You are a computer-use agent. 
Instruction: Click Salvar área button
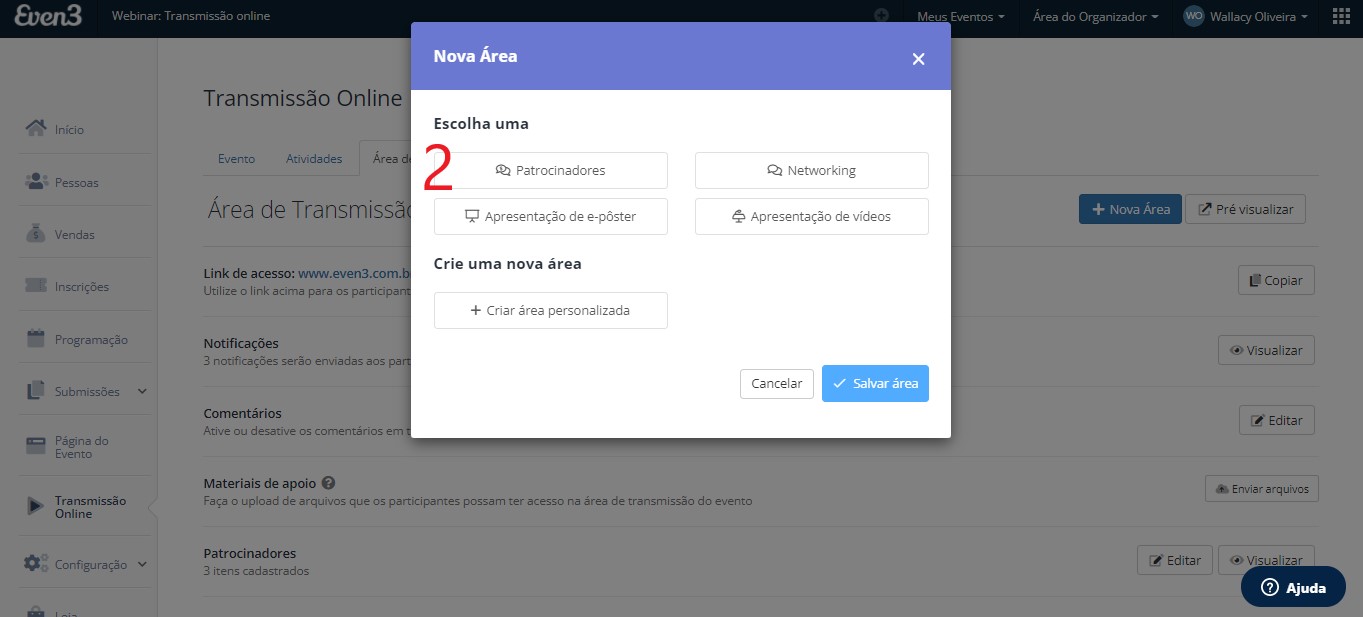875,383
